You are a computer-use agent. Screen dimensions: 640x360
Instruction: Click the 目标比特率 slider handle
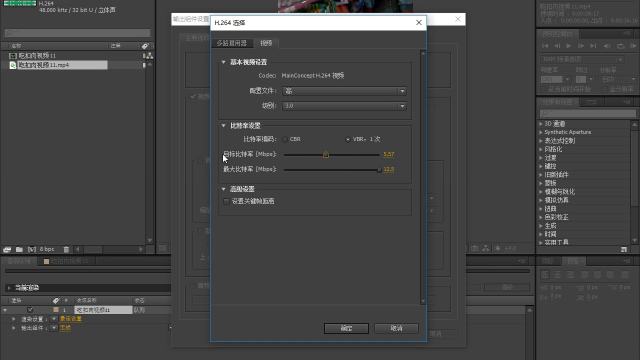326,155
